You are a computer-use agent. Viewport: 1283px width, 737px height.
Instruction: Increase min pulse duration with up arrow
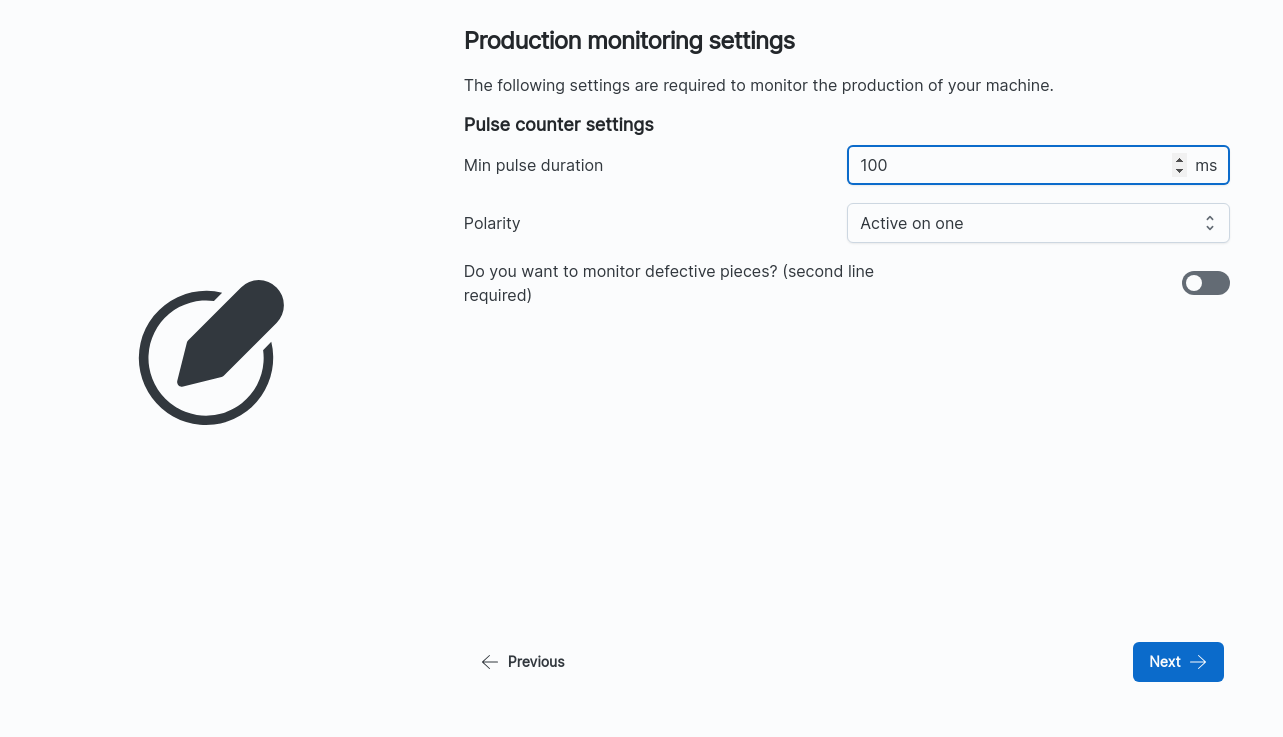point(1180,160)
